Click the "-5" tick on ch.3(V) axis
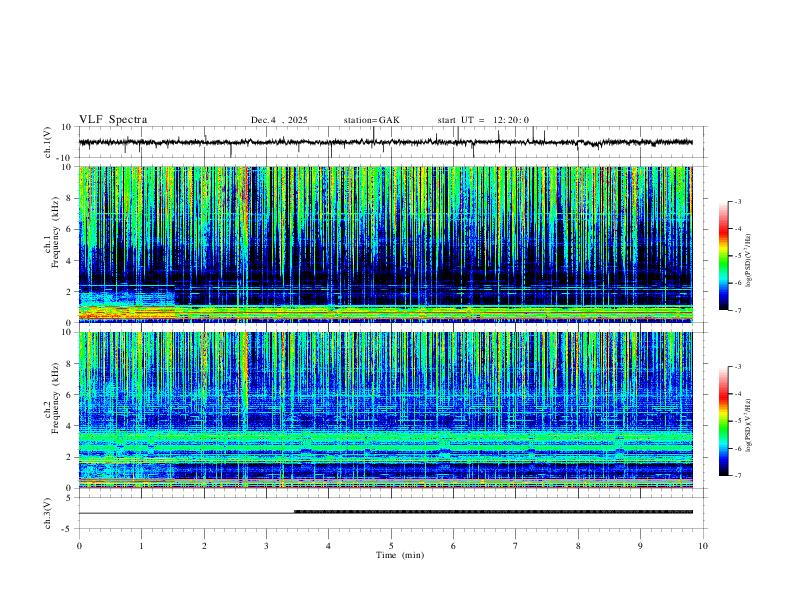The height and width of the screenshot is (612, 792). (x=68, y=529)
